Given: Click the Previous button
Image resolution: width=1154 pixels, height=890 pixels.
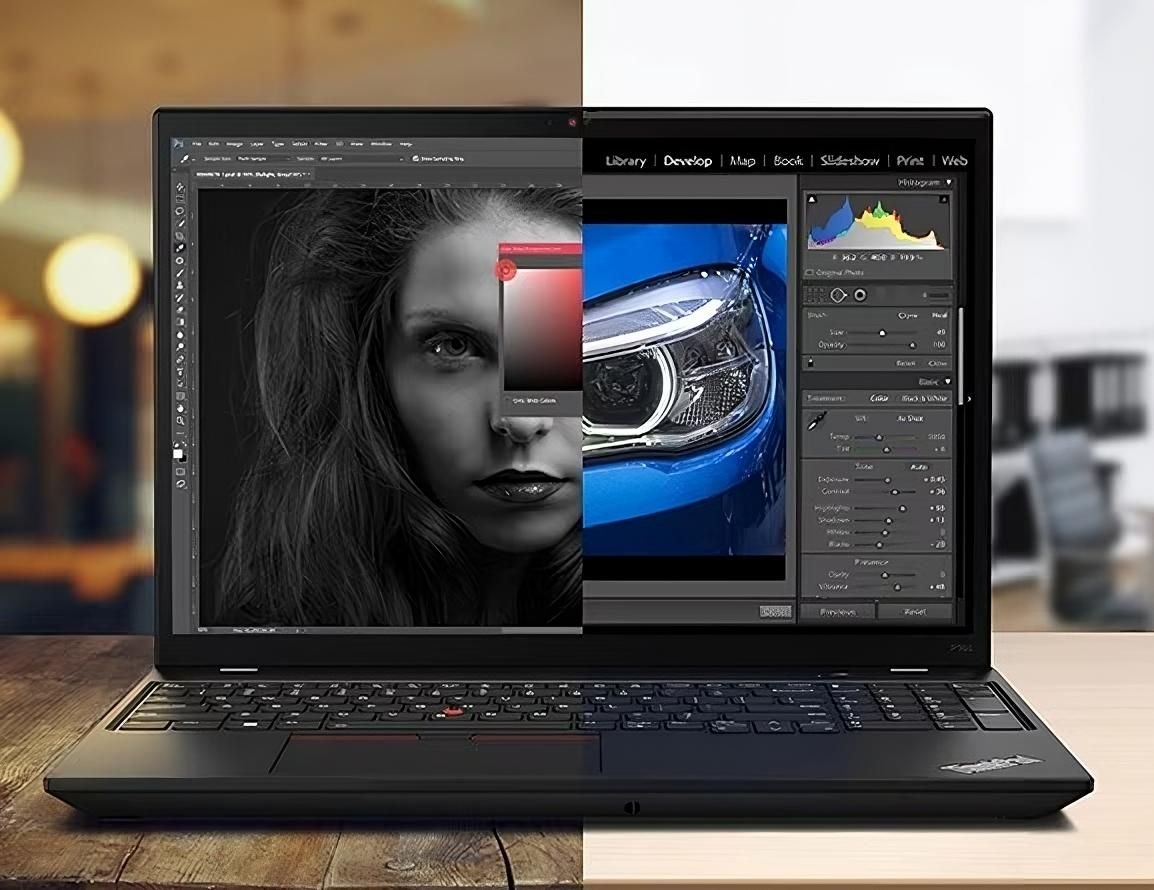Looking at the screenshot, I should point(838,612).
